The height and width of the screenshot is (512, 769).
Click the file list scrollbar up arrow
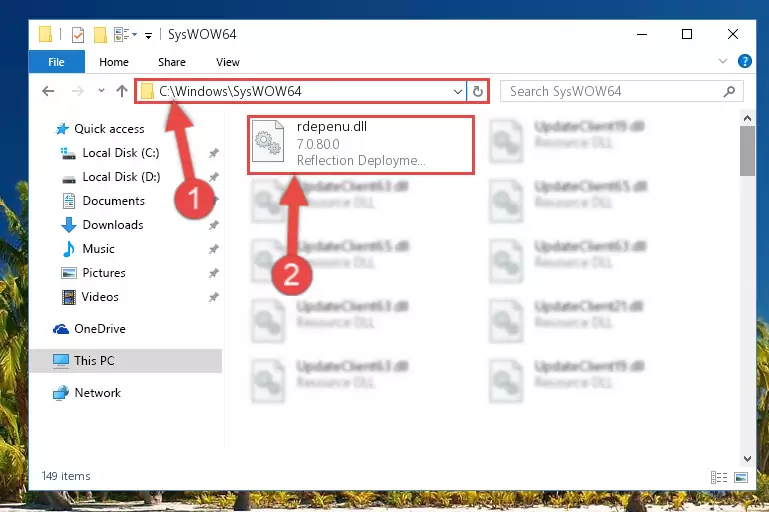click(747, 118)
